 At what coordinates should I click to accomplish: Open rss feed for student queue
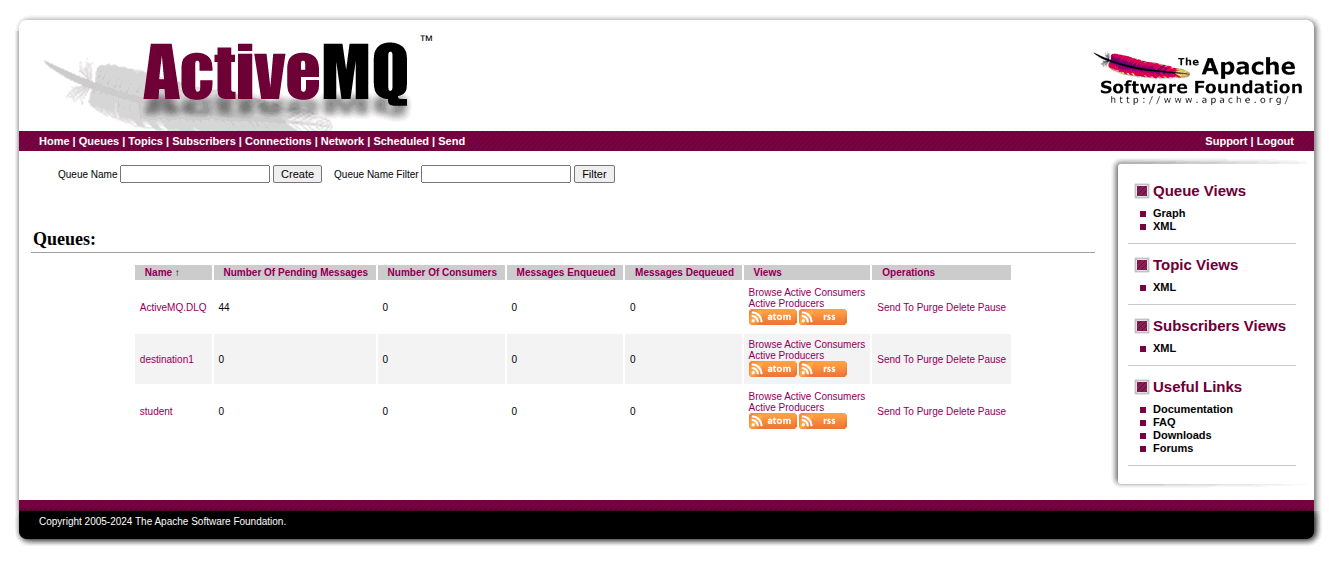click(x=823, y=421)
